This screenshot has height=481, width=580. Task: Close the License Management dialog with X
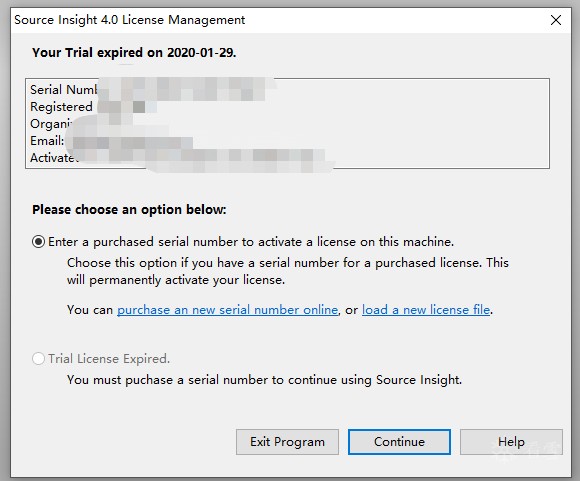coord(556,20)
